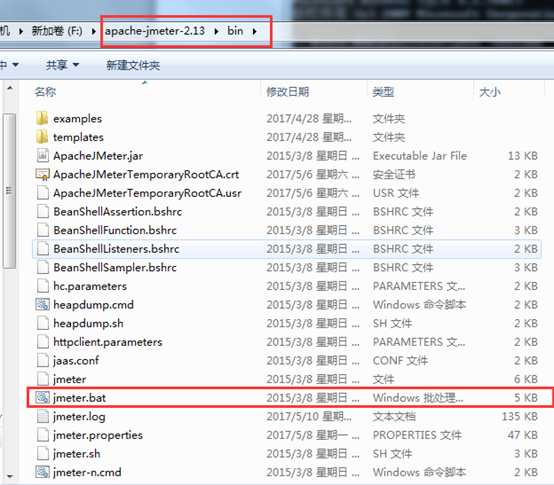
Task: Select the jmeter.properties file icon
Action: (43, 435)
